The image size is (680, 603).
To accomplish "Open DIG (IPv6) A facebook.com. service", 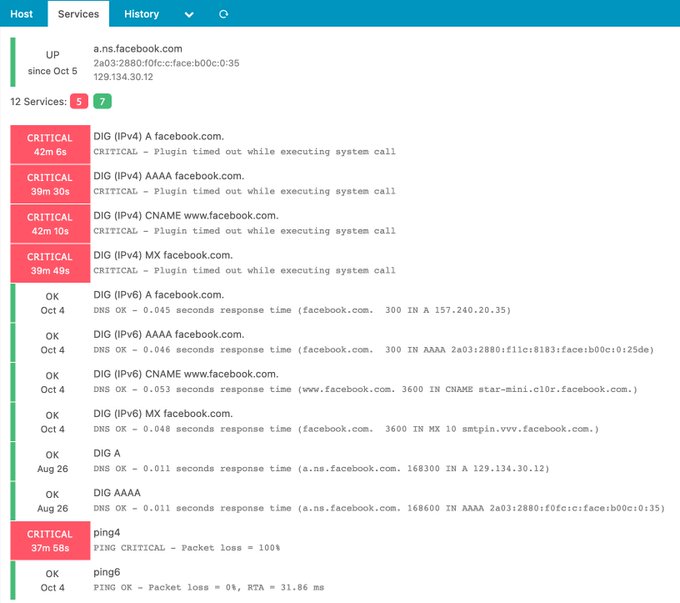I will [159, 295].
